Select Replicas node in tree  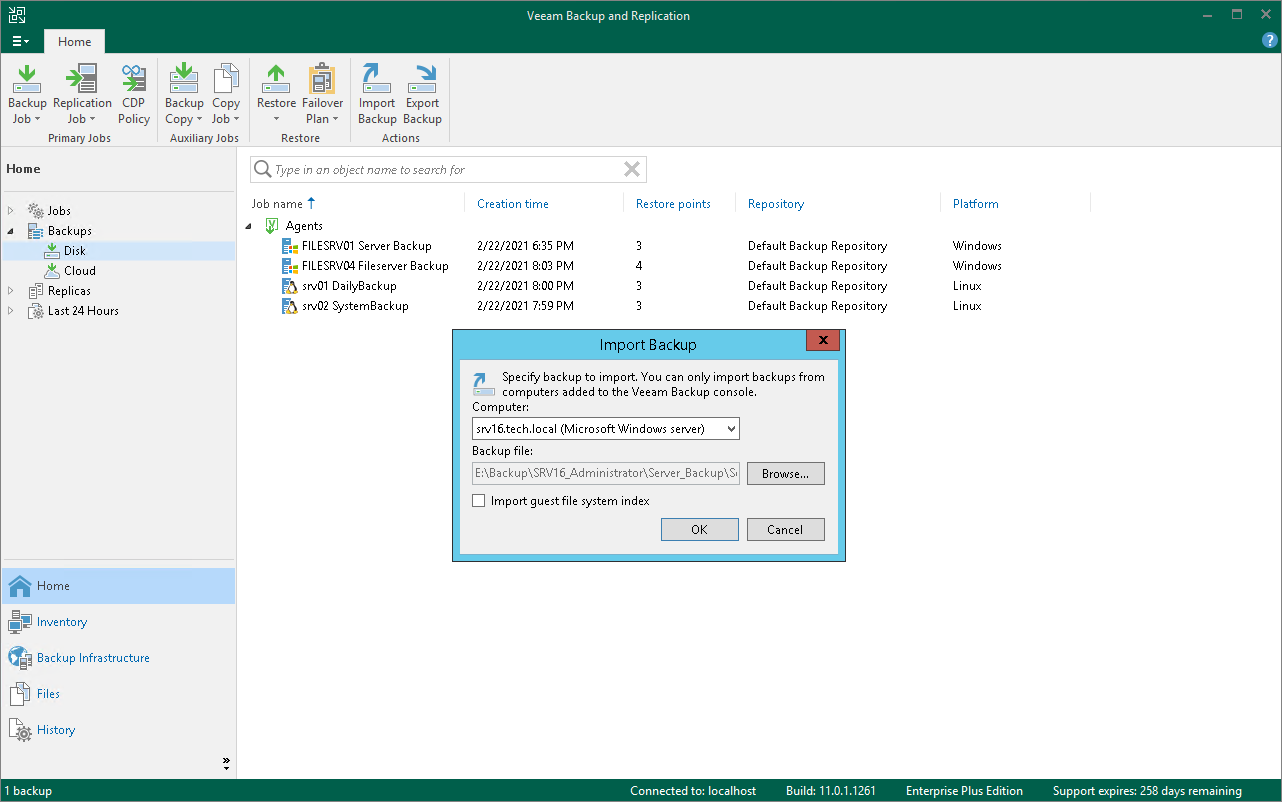pos(69,291)
